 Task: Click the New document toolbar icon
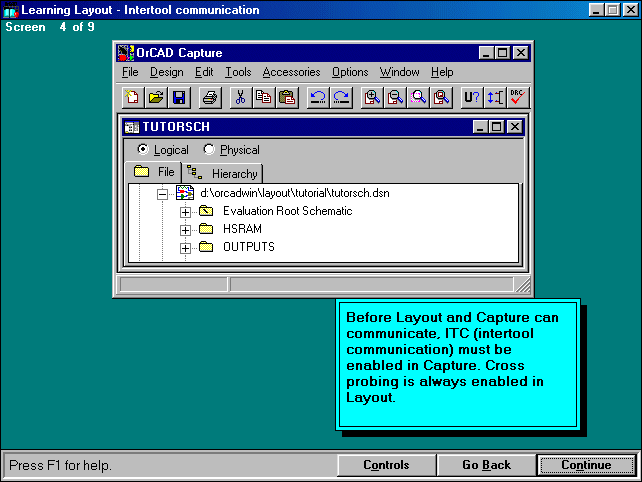click(132, 97)
